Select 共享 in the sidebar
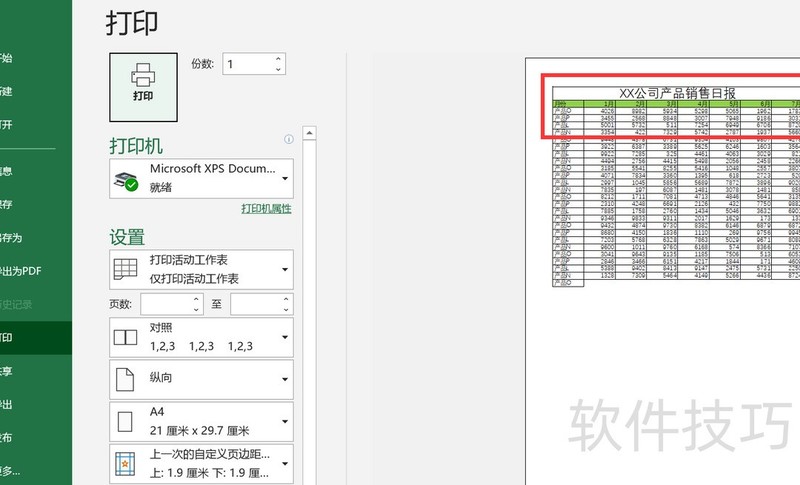 pyautogui.click(x=36, y=371)
